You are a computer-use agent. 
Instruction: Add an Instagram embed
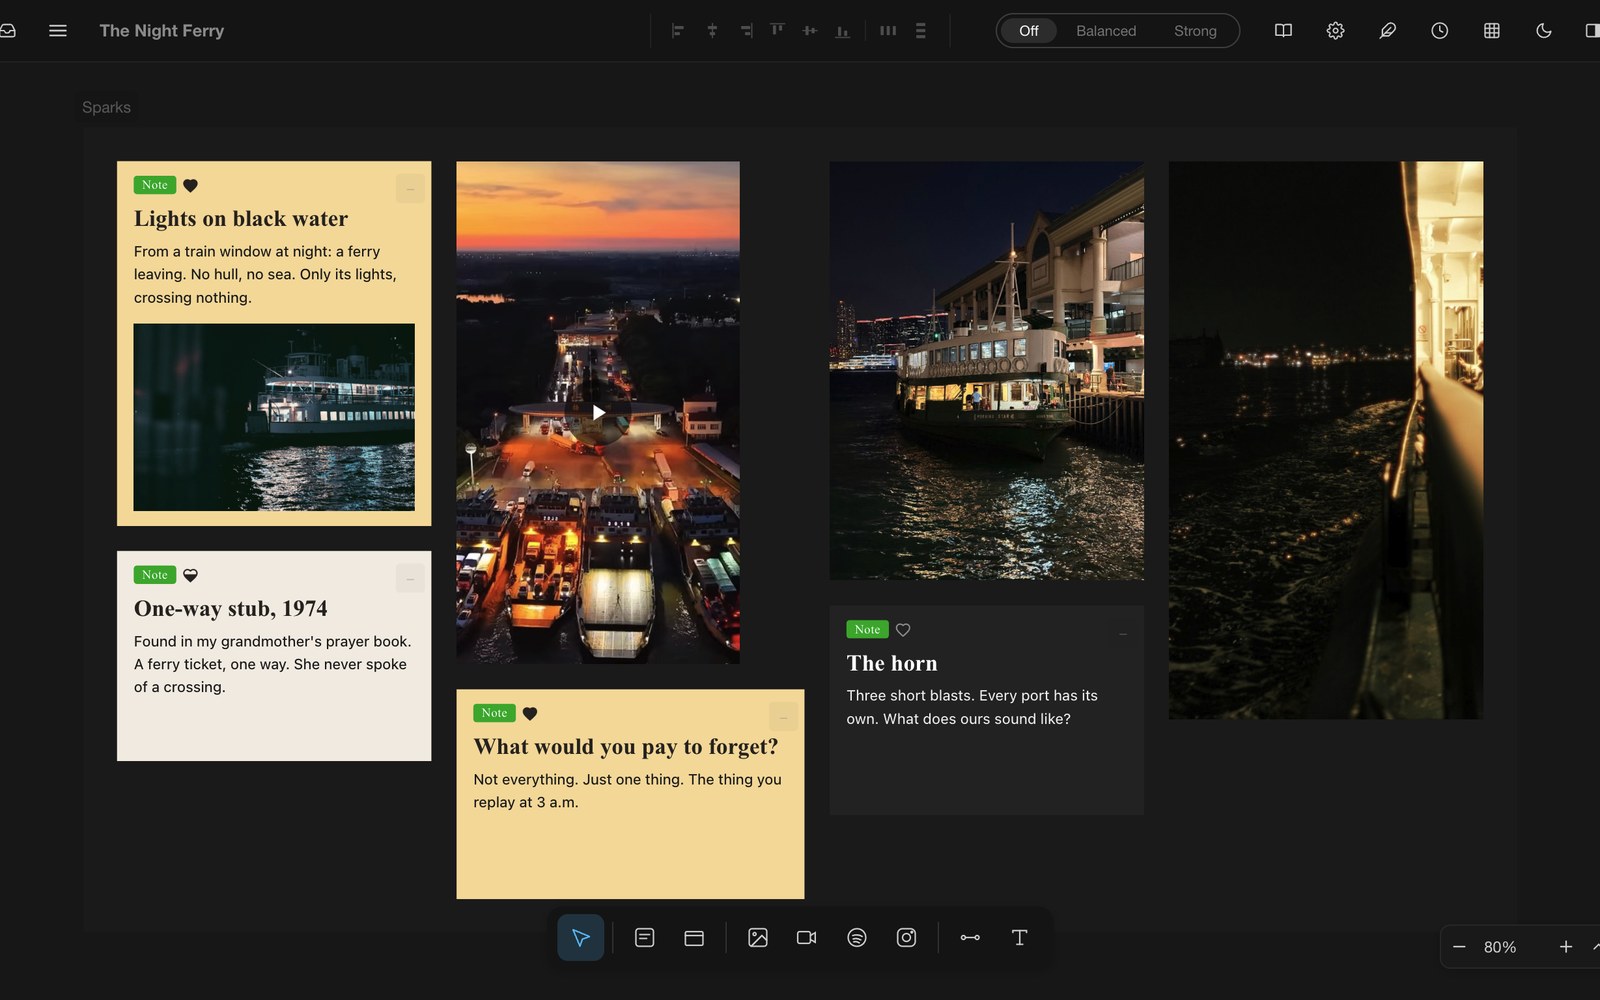click(x=906, y=938)
